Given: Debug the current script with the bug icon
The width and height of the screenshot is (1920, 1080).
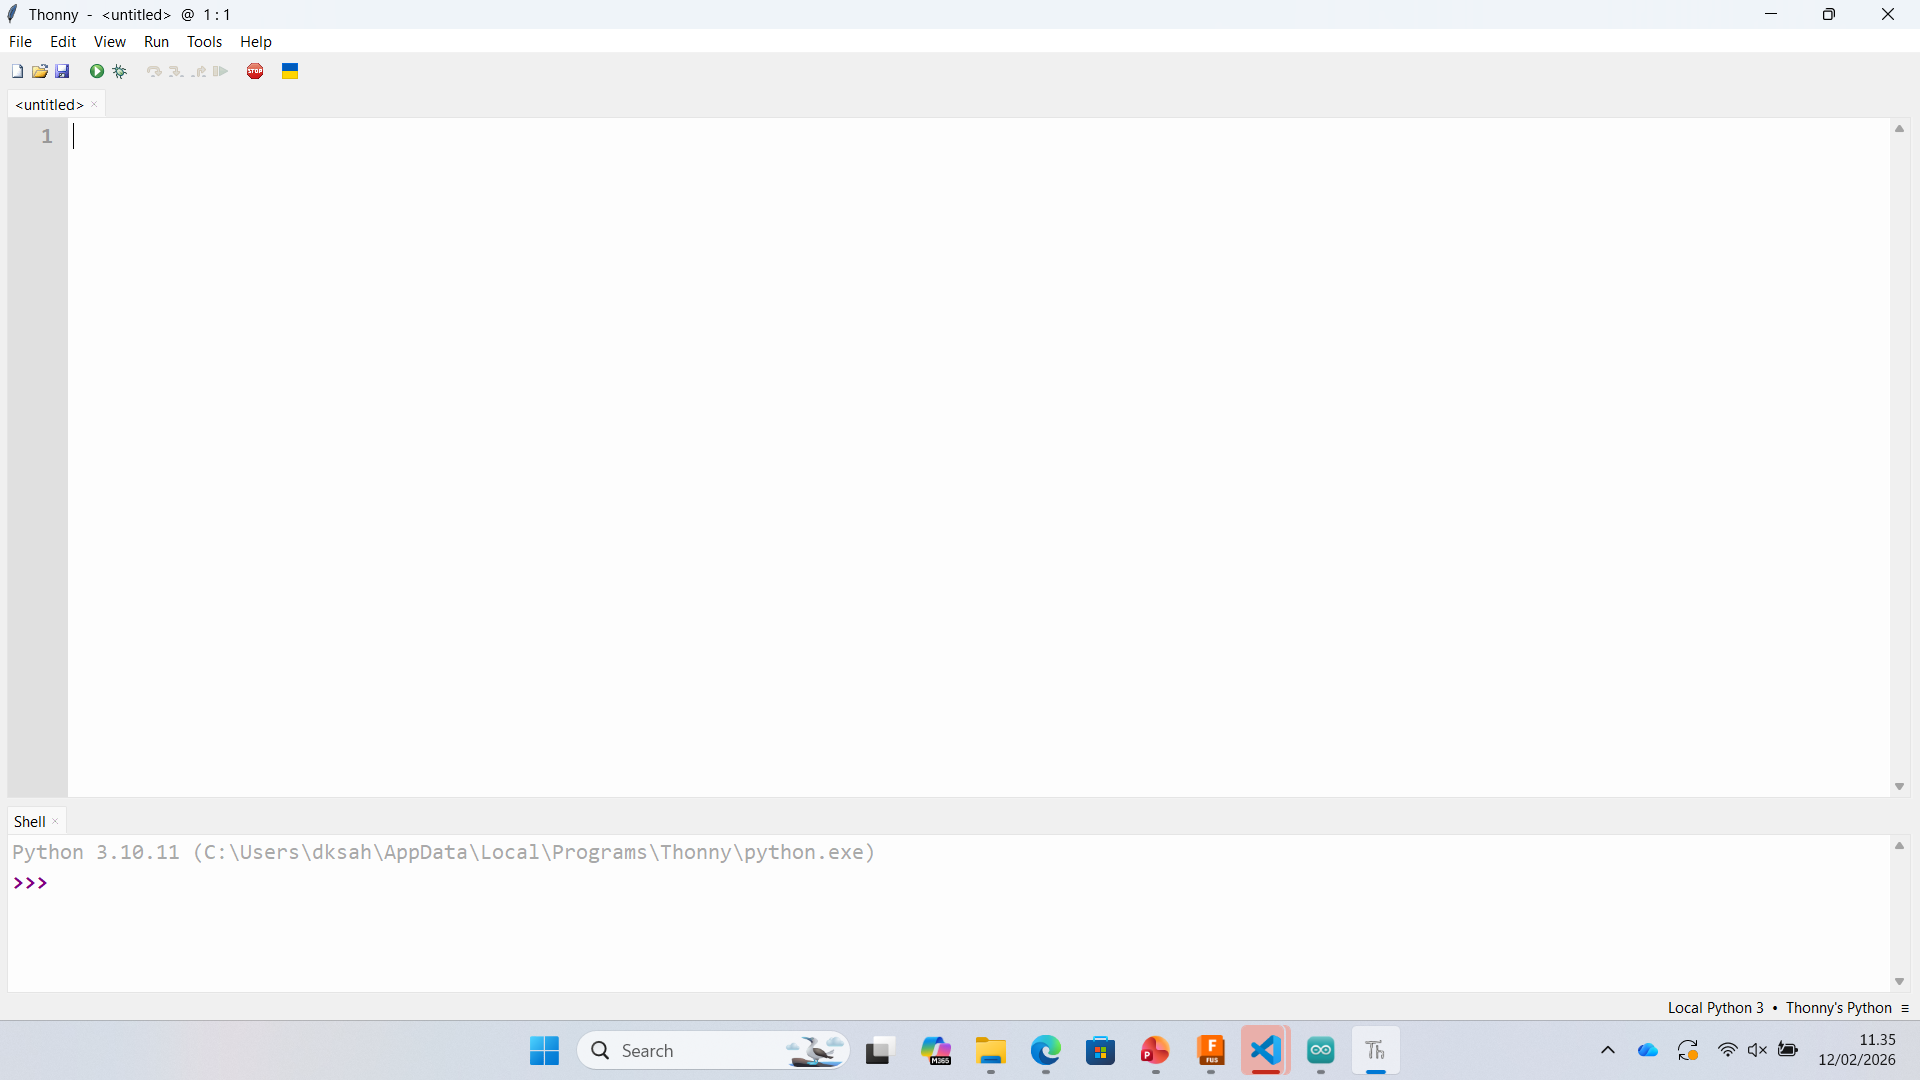Looking at the screenshot, I should [x=120, y=71].
